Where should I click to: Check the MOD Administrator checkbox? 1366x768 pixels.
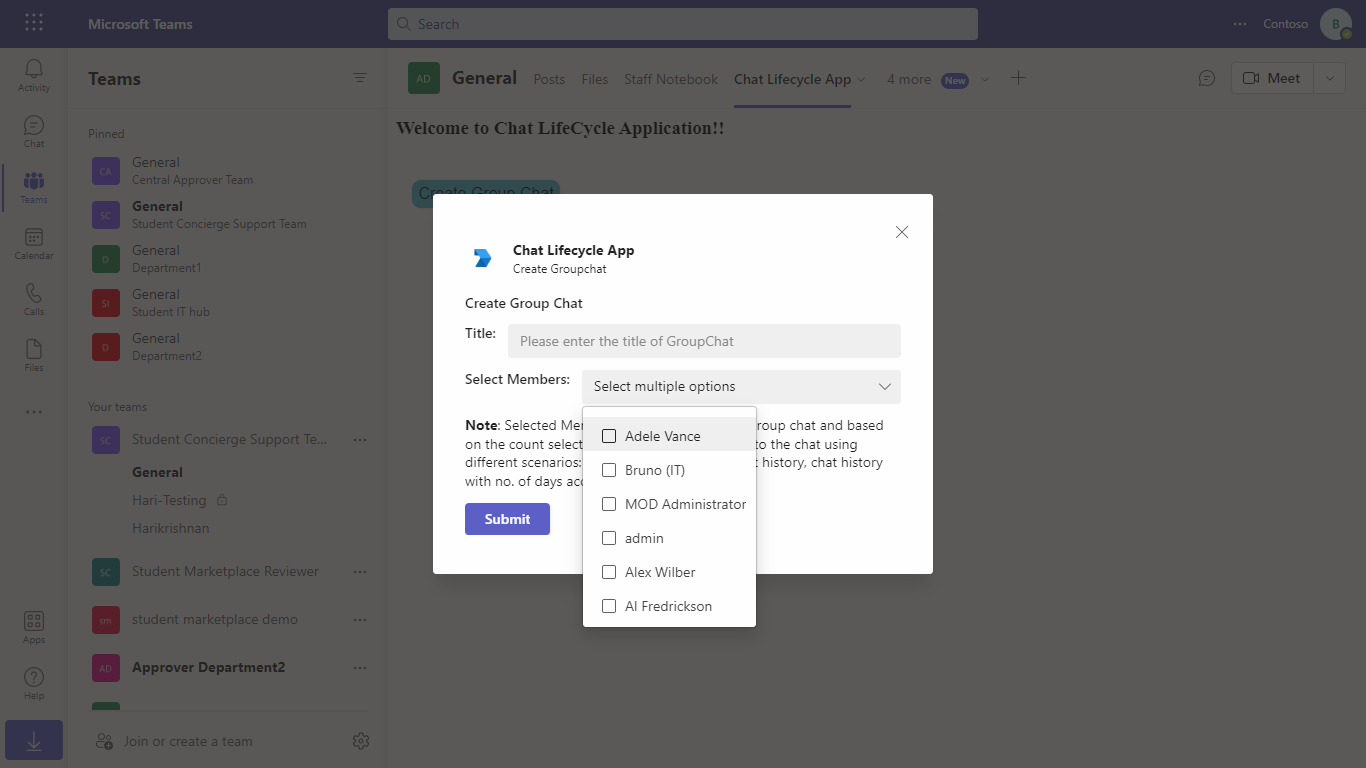tap(609, 504)
